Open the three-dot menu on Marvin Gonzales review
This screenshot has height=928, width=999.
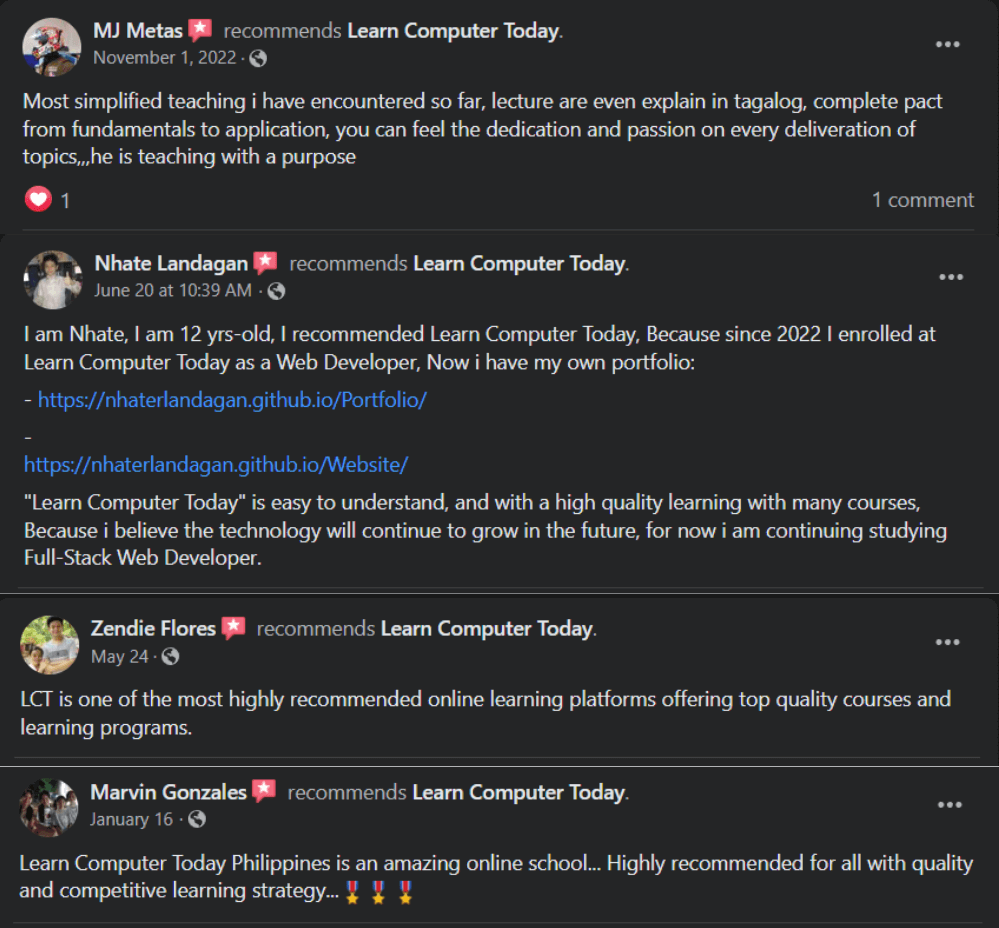coord(950,805)
